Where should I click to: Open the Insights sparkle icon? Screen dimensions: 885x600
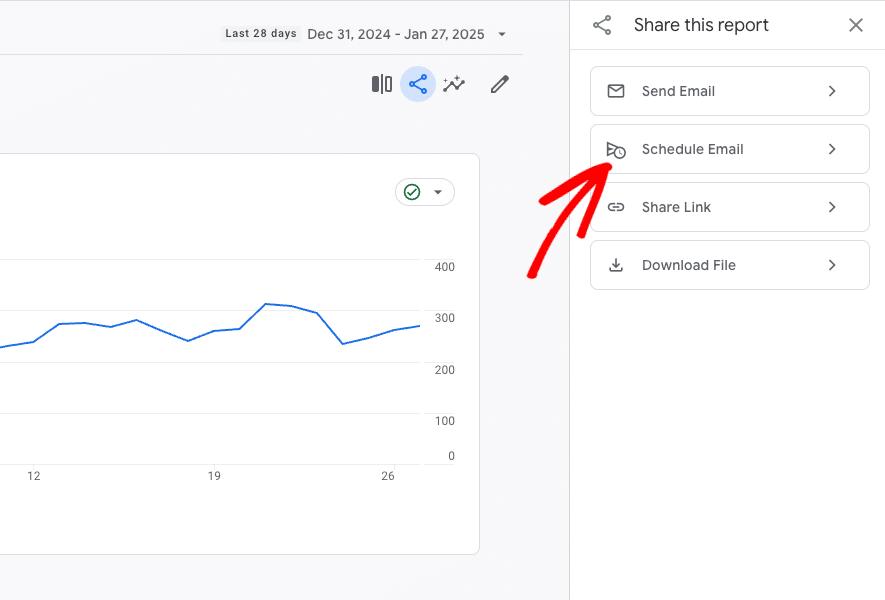(x=454, y=84)
